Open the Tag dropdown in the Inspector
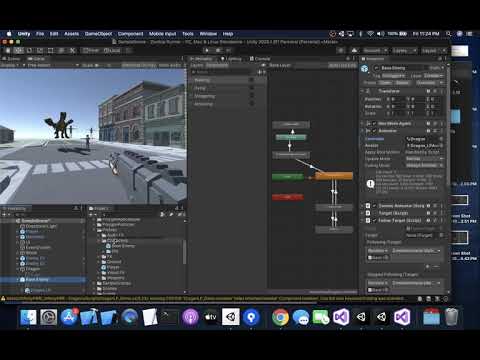The height and width of the screenshot is (360, 480). (x=395, y=76)
